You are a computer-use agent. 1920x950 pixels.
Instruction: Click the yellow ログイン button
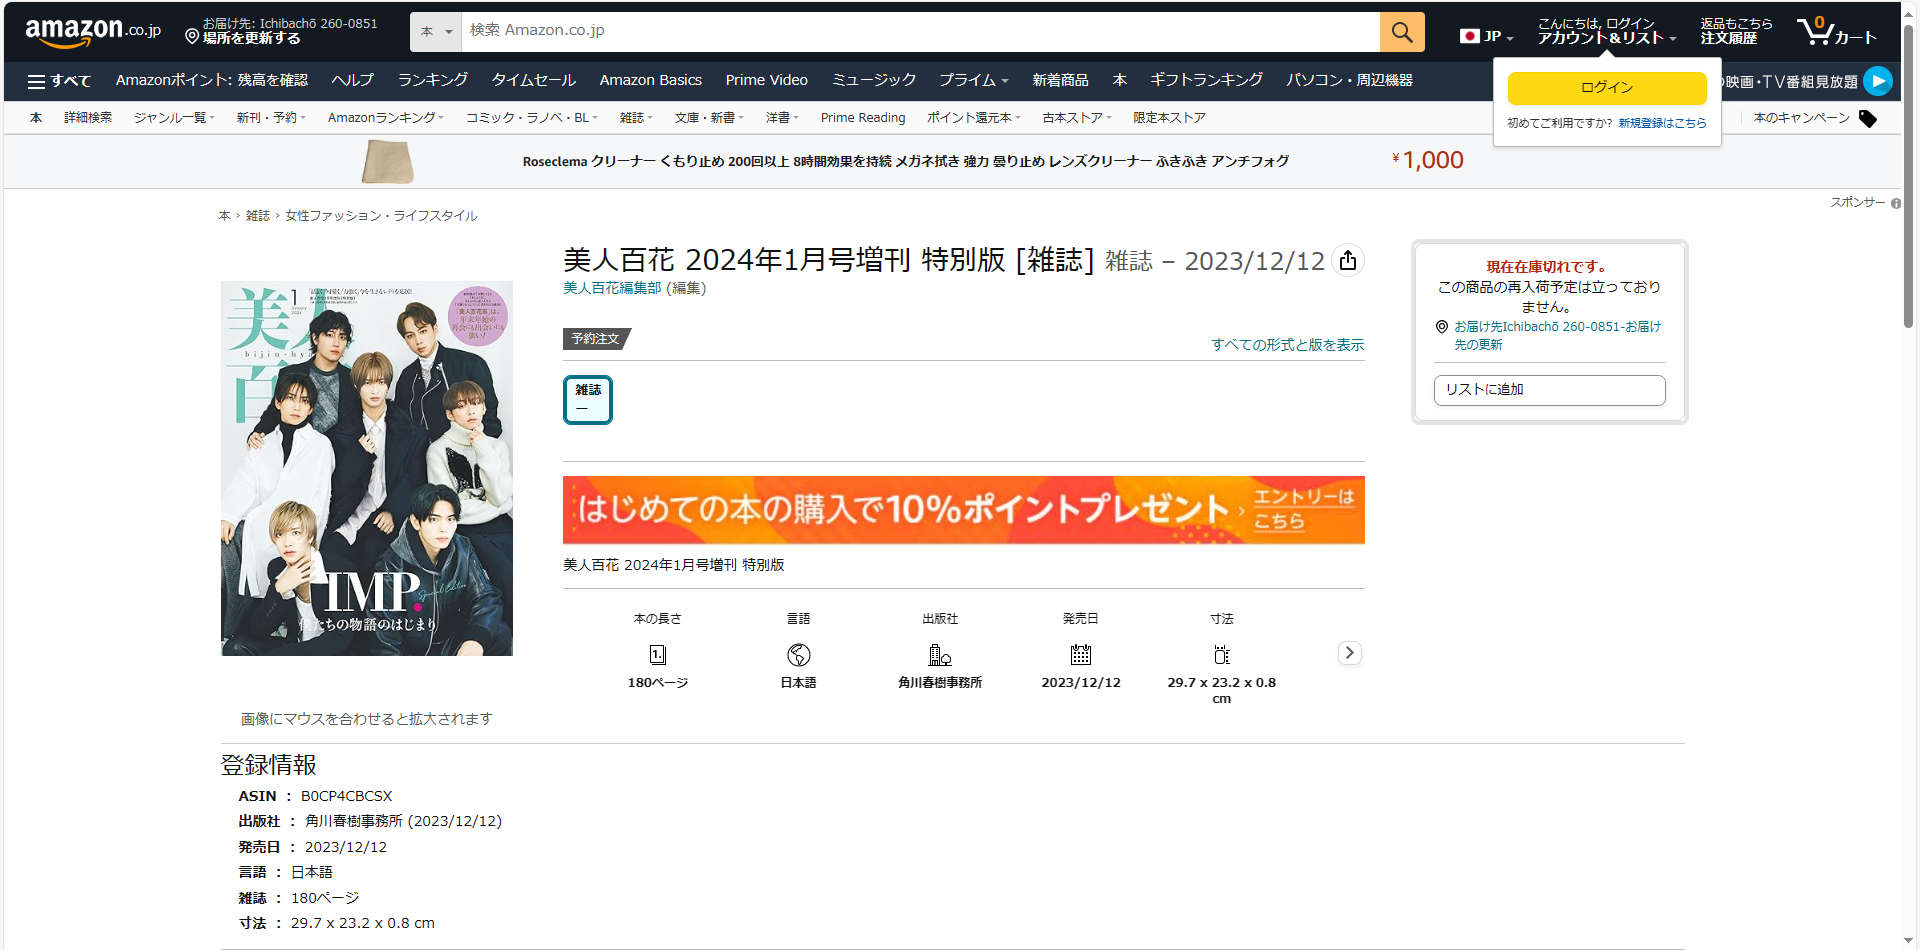tap(1607, 88)
